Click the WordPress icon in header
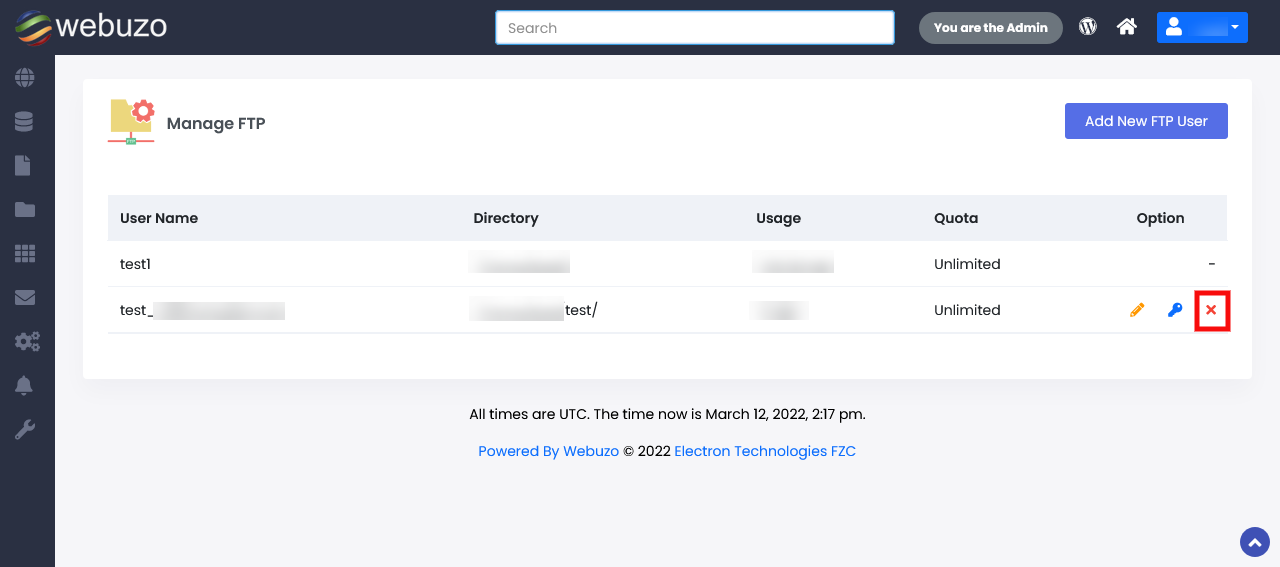The width and height of the screenshot is (1280, 567). (1088, 27)
